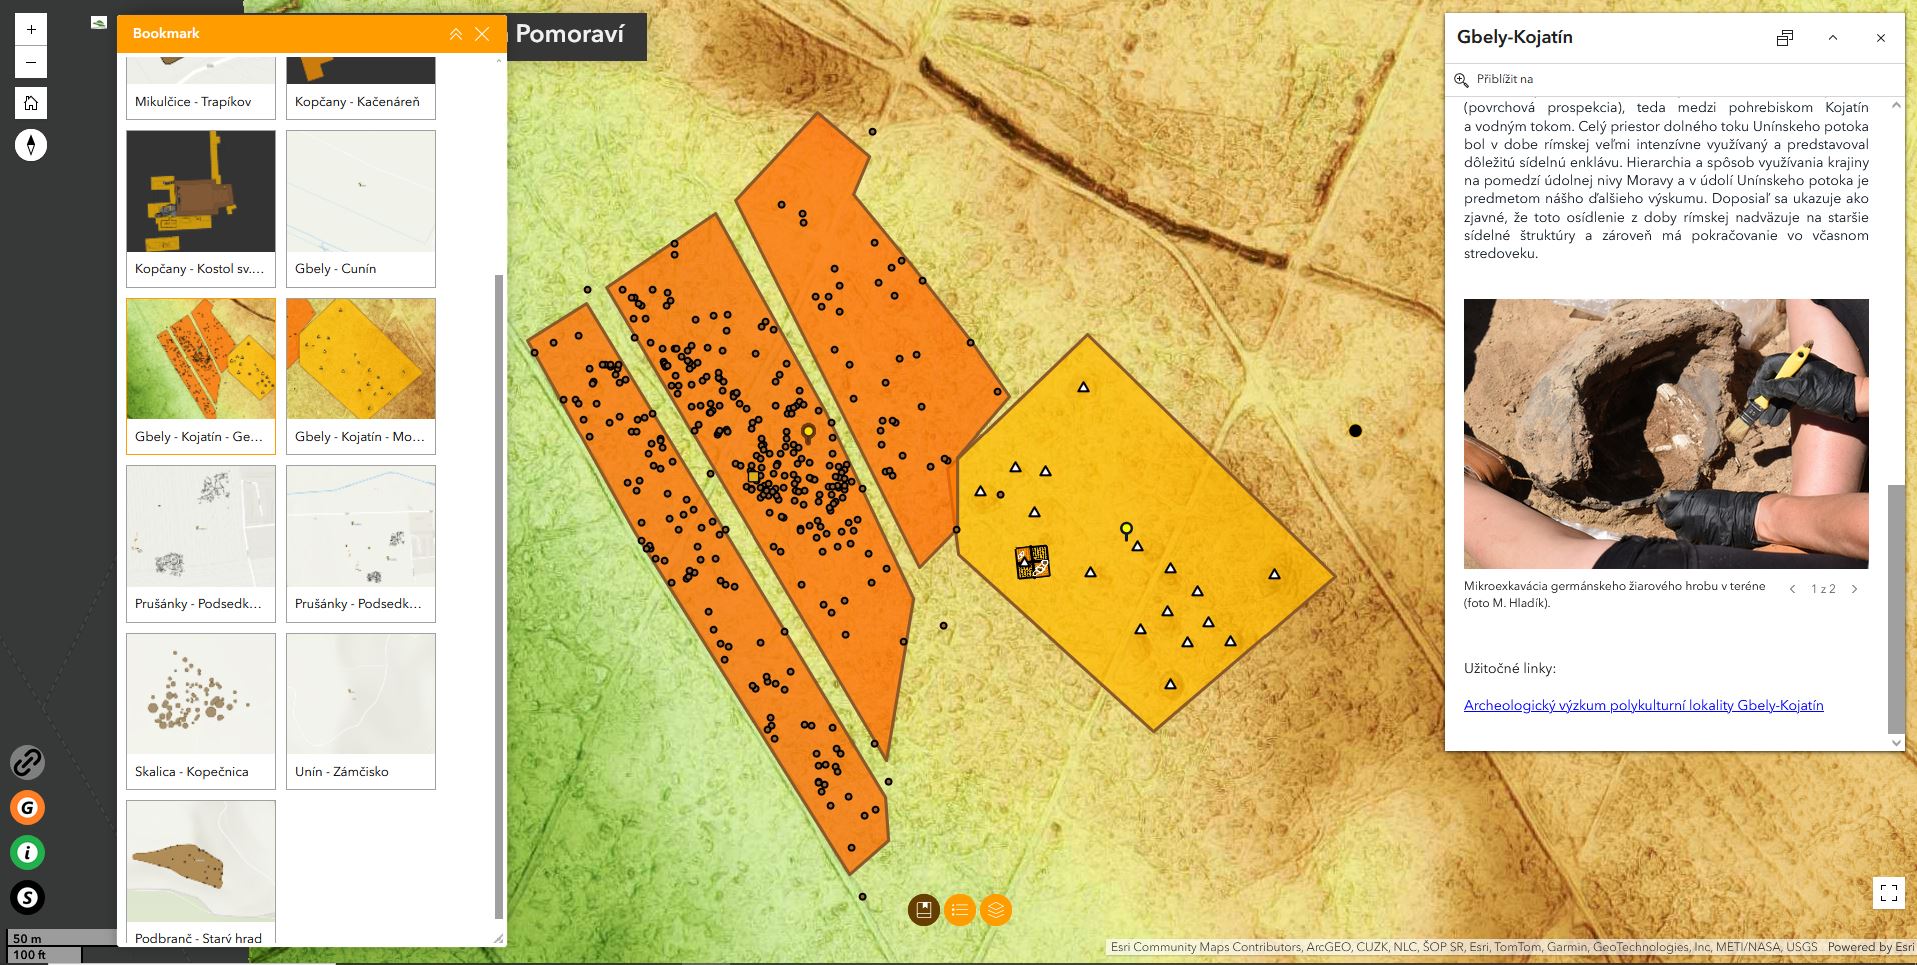Zoom in on the map
Screen dimensions: 1917x965
[x=31, y=30]
